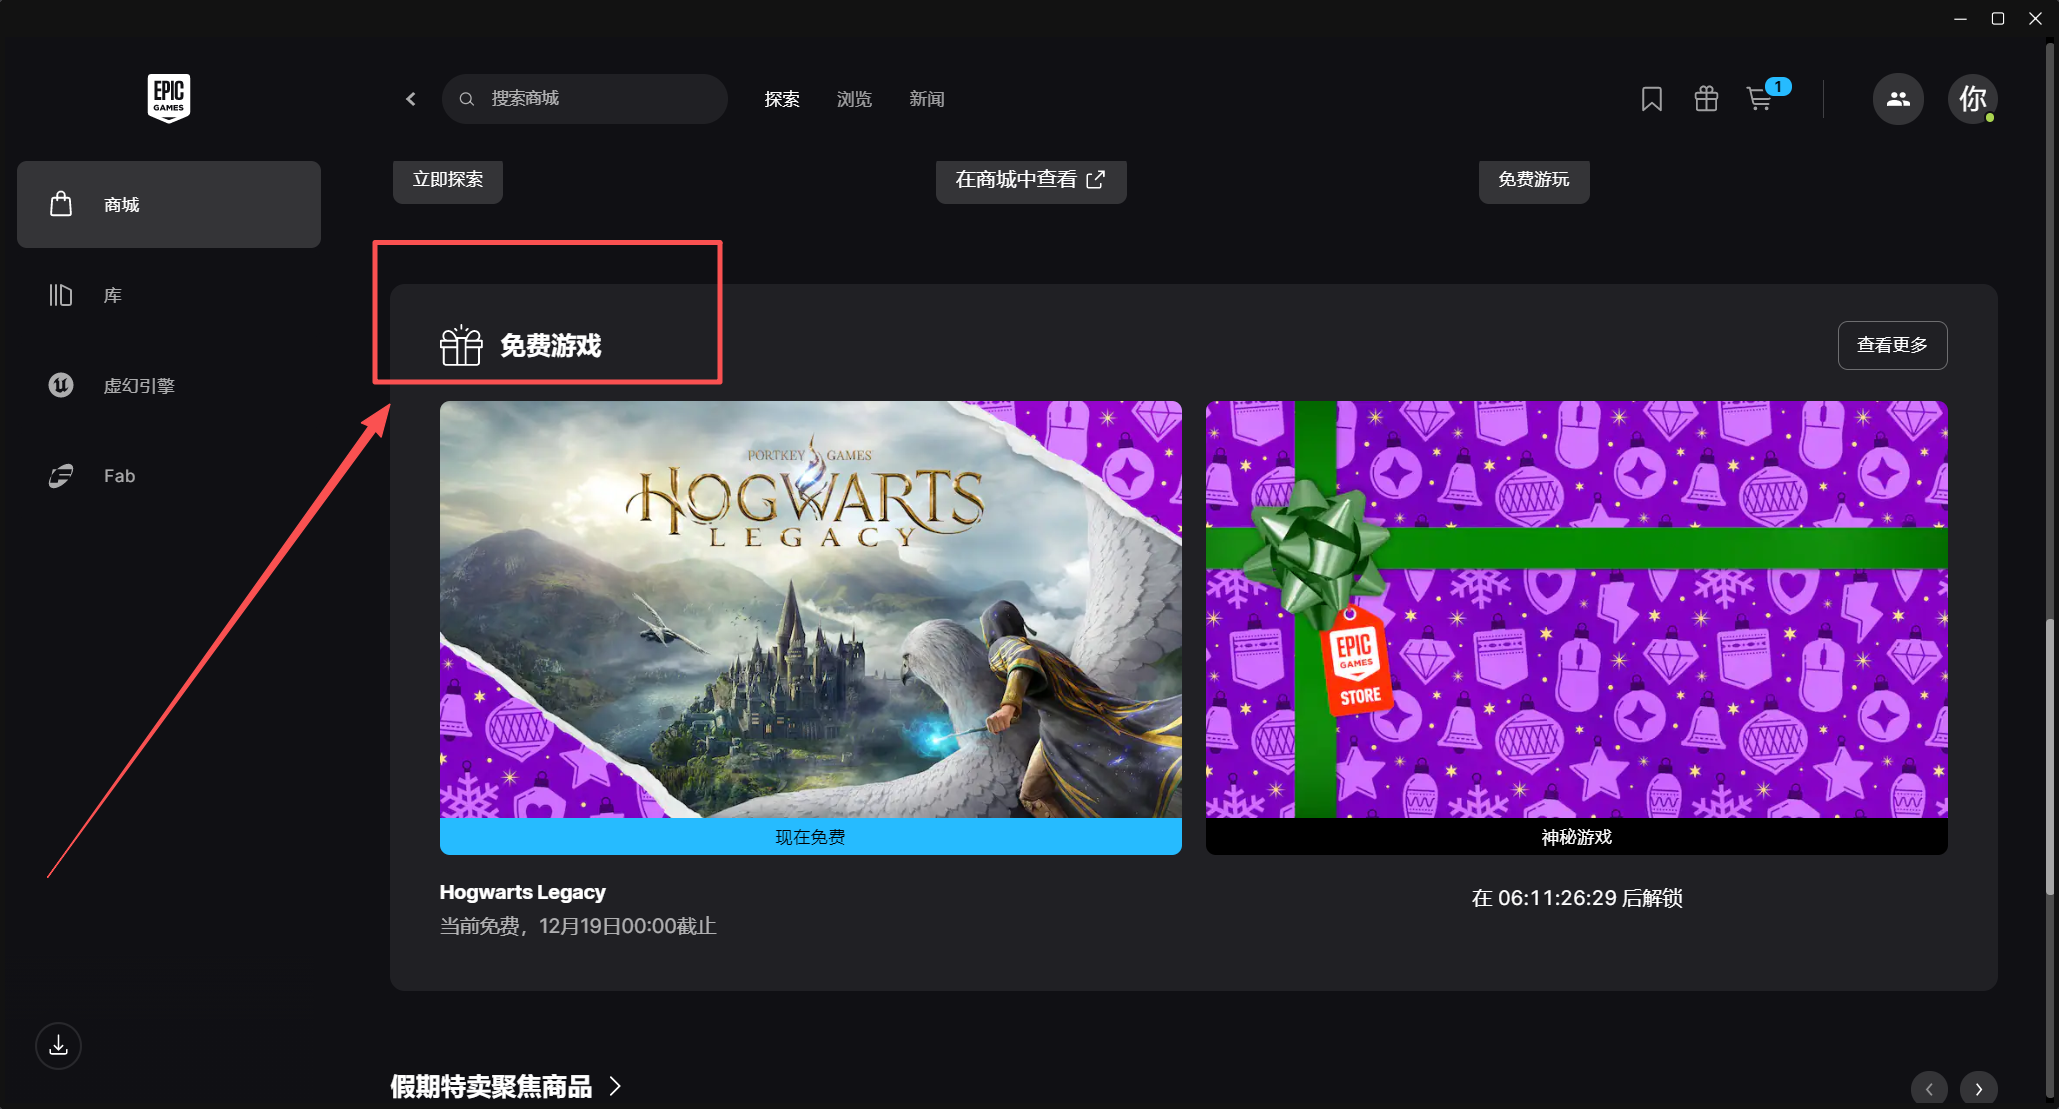Click the next page chevron at bottom right
Image resolution: width=2059 pixels, height=1109 pixels.
[x=1977, y=1088]
